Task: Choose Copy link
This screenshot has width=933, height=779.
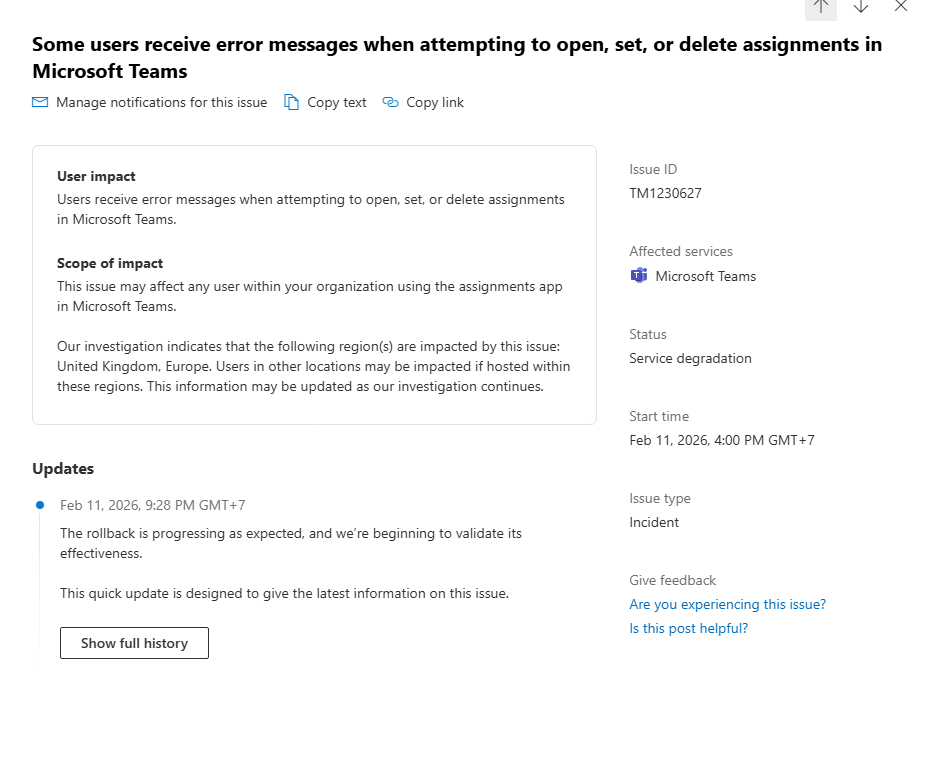Action: (435, 102)
